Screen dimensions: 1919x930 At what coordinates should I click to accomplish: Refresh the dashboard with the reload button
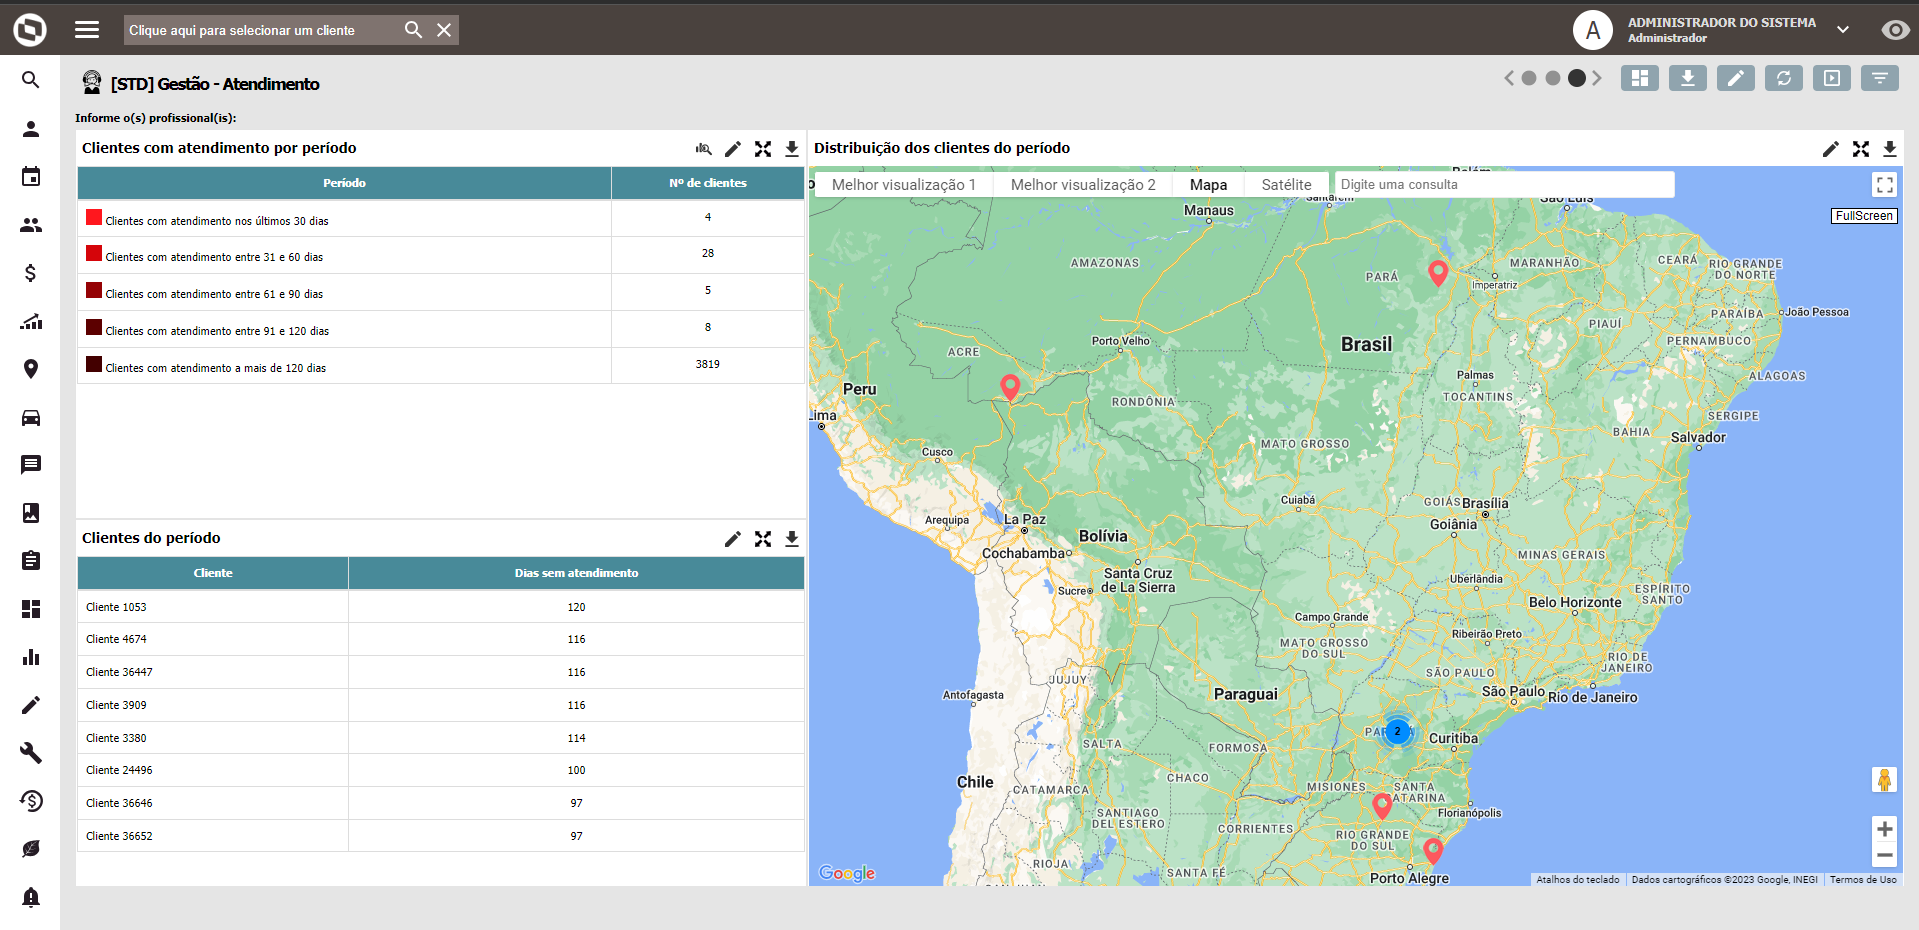(1783, 78)
